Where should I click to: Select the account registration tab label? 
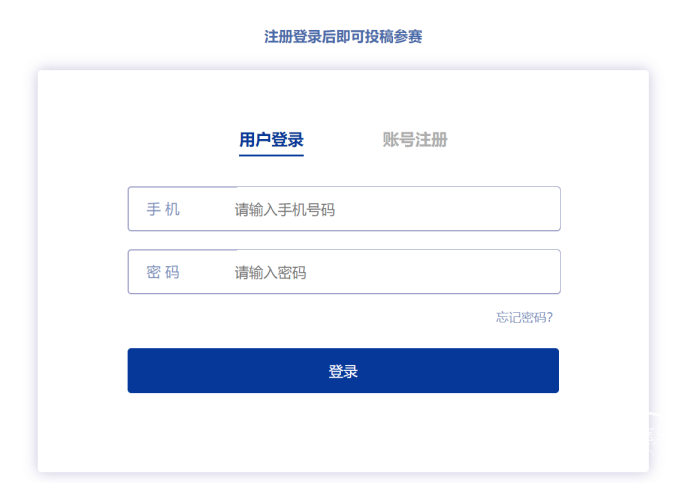414,140
